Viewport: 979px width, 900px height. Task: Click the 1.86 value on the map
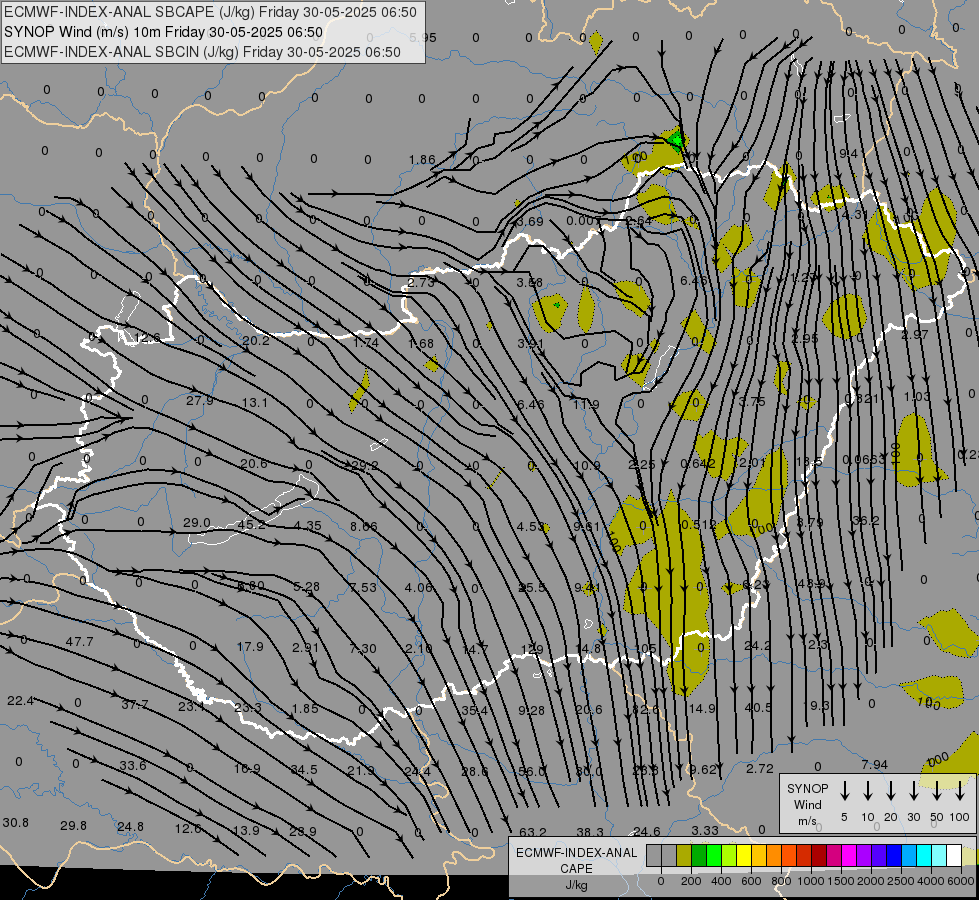point(422,159)
